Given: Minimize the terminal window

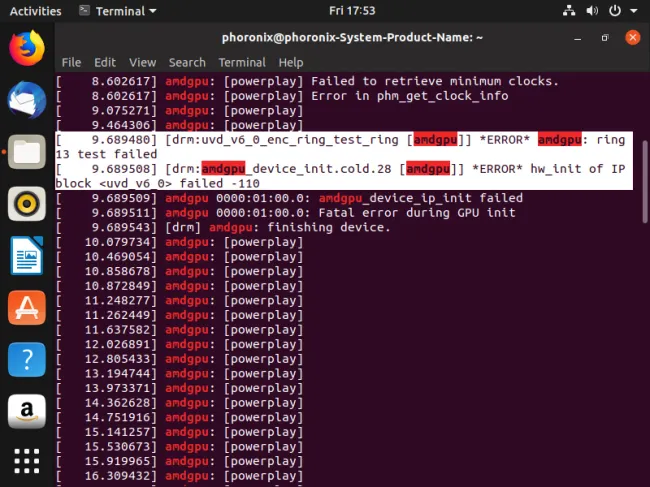Looking at the screenshot, I should [x=577, y=38].
